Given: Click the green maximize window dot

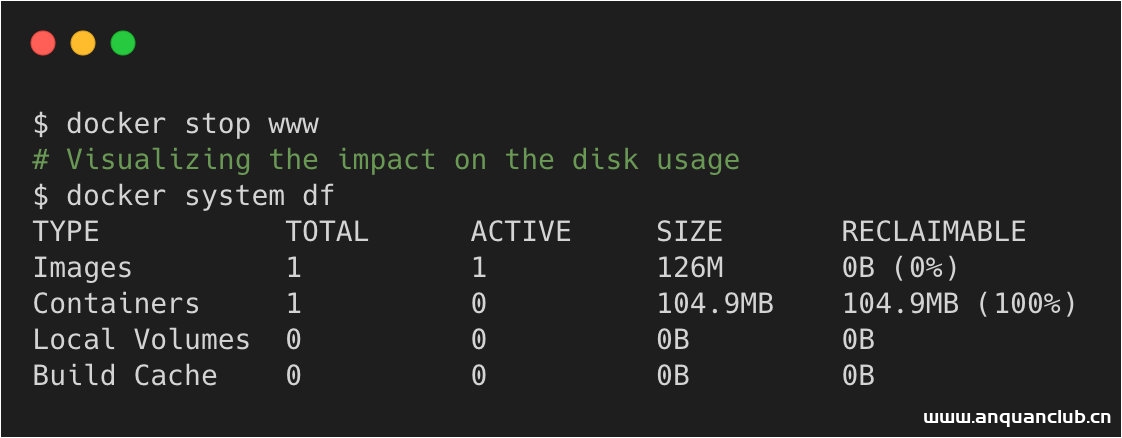Looking at the screenshot, I should [x=123, y=43].
